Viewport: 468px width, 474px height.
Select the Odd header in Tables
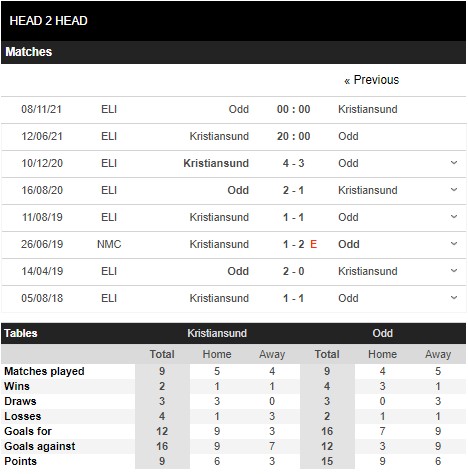coord(383,333)
